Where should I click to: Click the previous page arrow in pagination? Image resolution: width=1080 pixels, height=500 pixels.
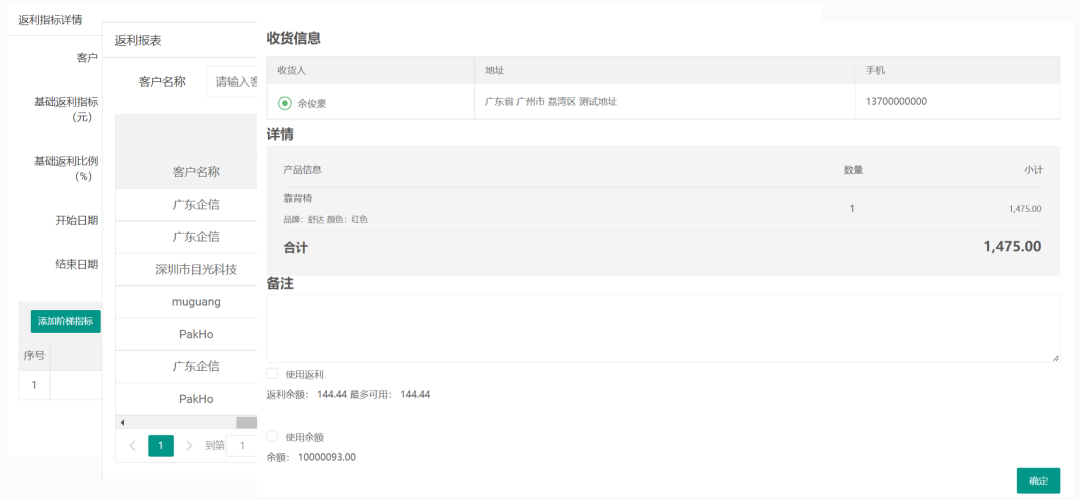tap(132, 446)
